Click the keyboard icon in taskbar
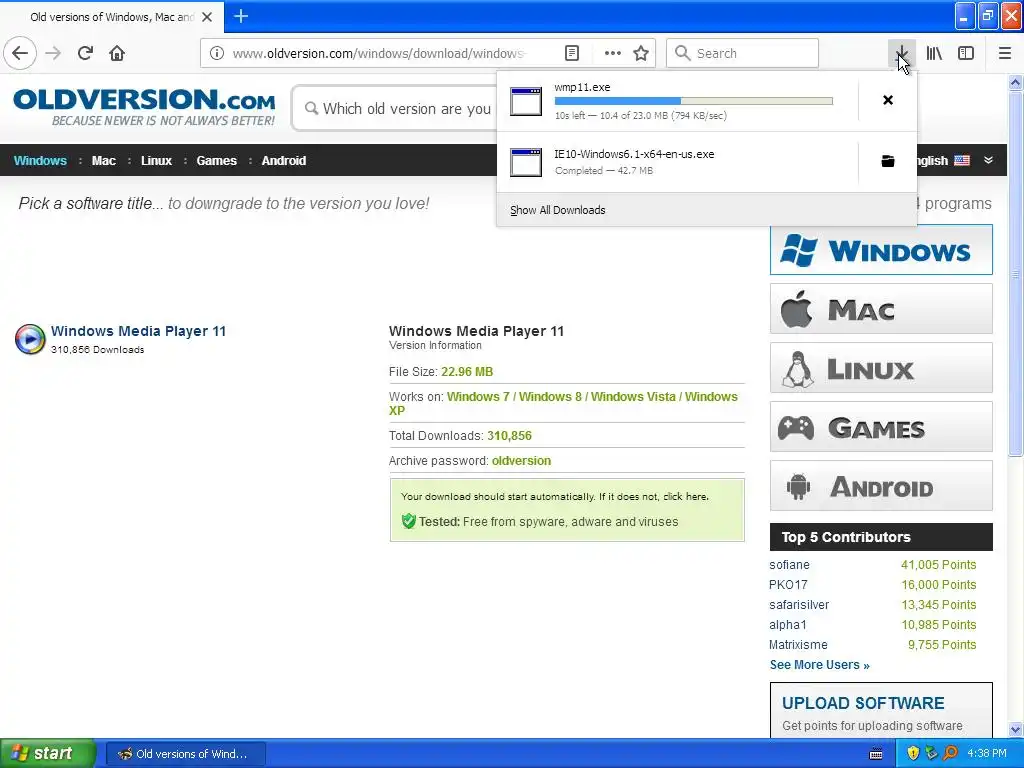 pyautogui.click(x=876, y=754)
